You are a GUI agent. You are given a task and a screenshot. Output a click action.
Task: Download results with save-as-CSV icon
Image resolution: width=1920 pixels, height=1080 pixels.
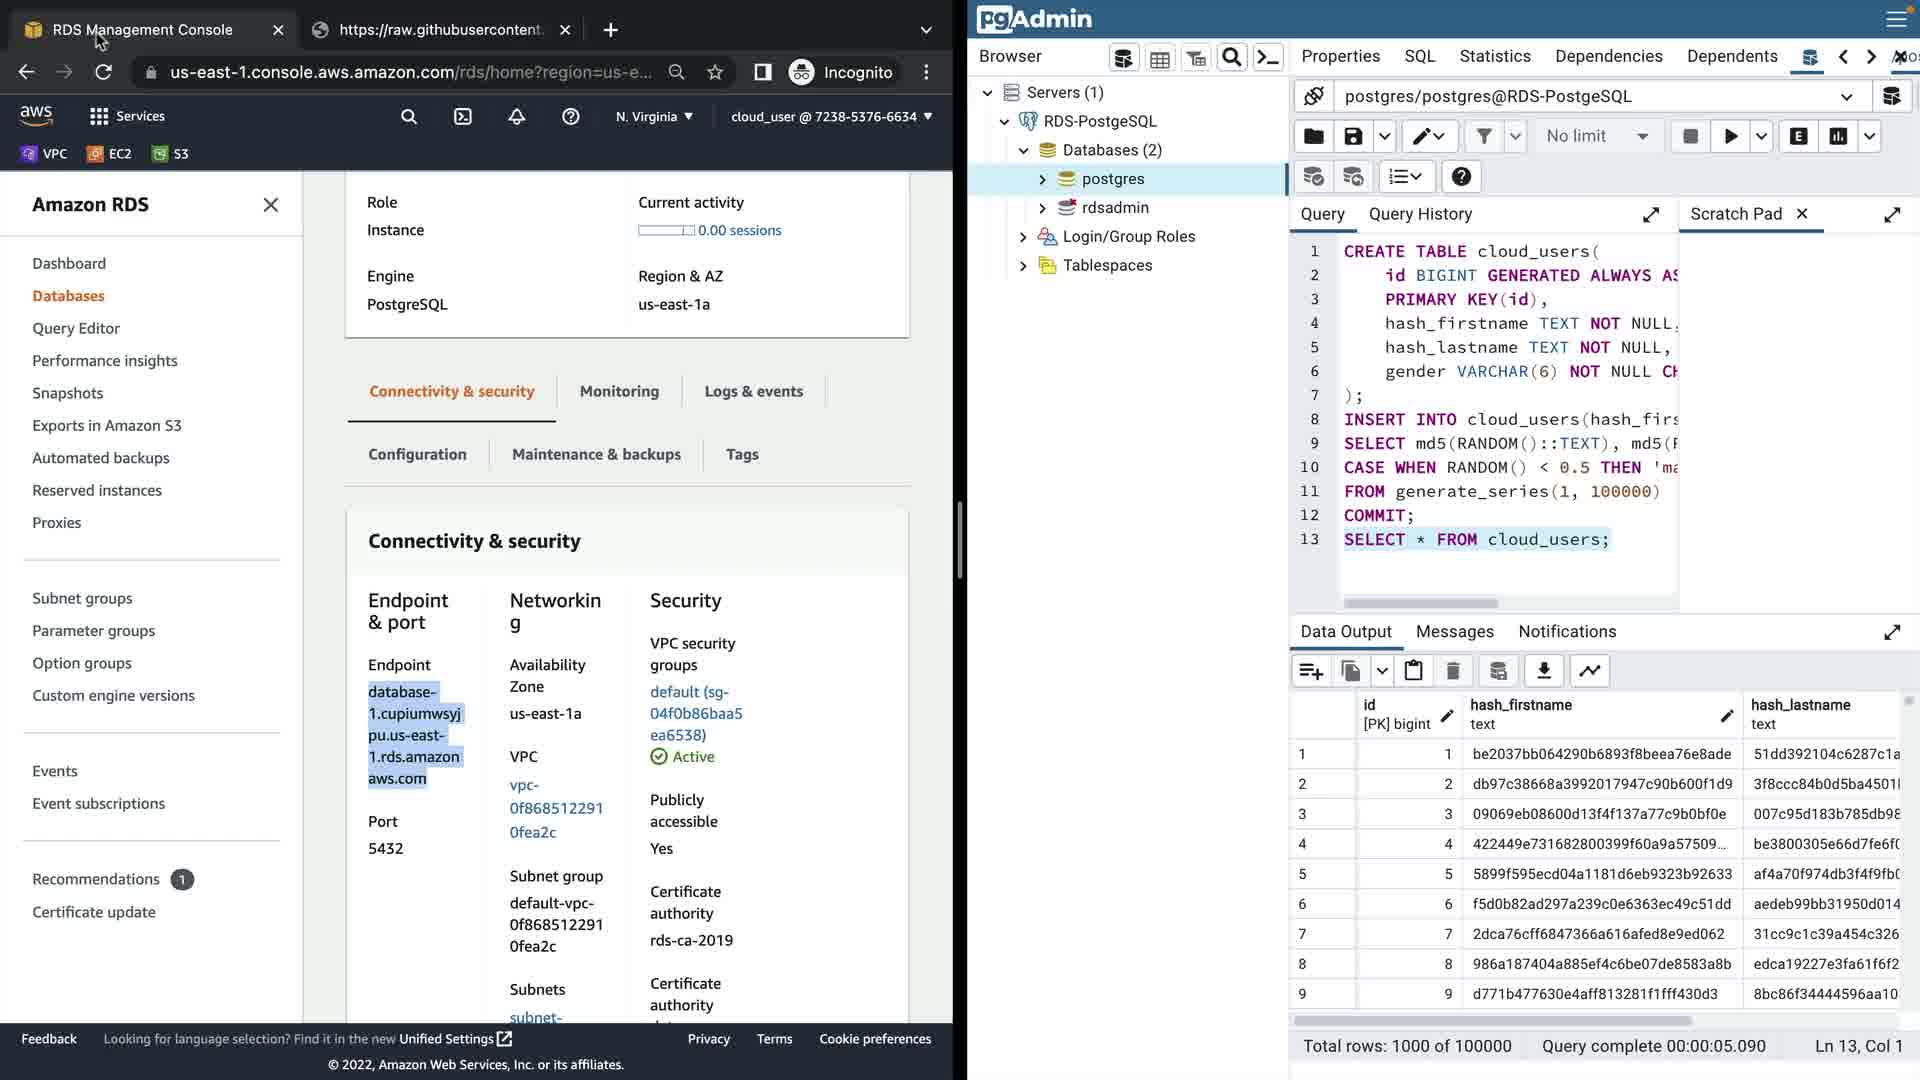1544,671
